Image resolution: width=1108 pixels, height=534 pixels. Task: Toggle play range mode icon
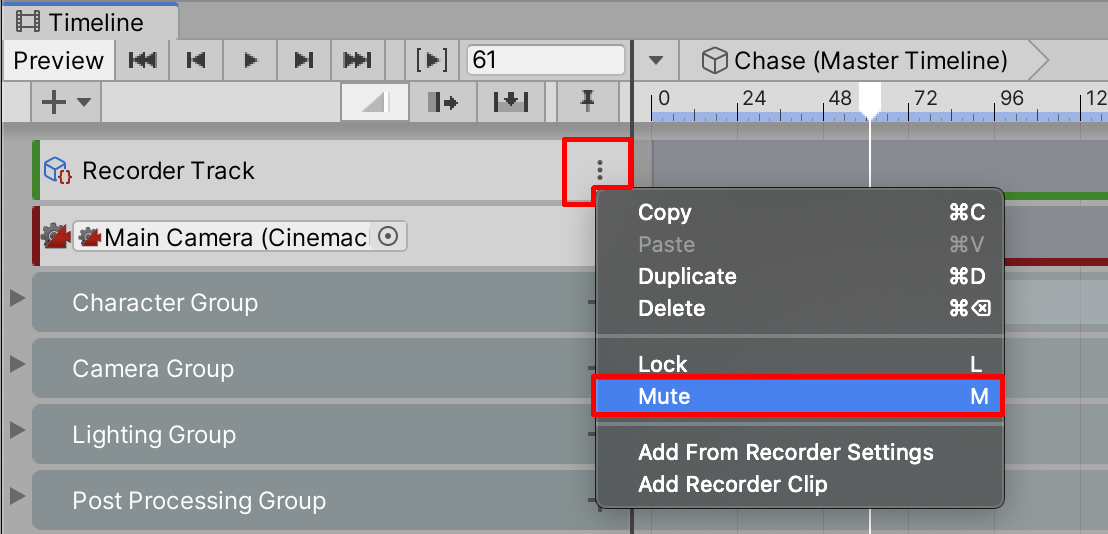[x=432, y=61]
